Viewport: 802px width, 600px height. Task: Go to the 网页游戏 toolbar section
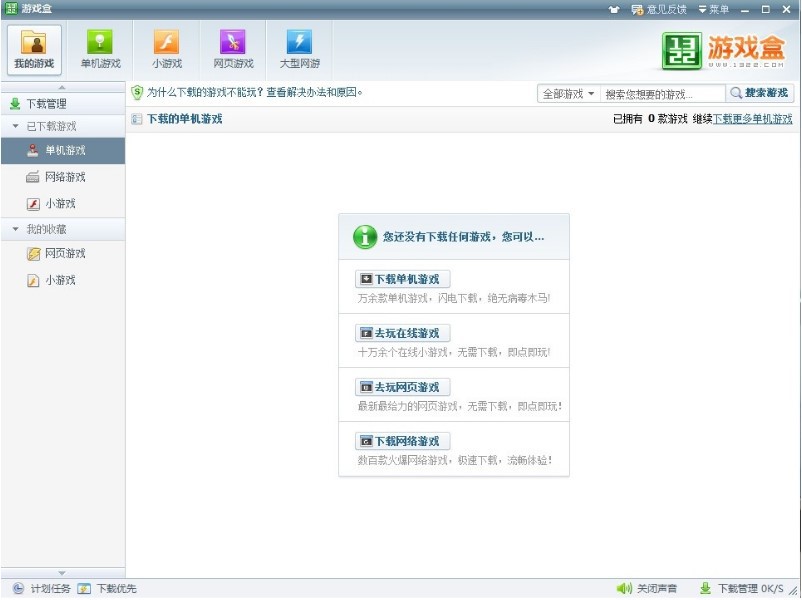tap(233, 49)
